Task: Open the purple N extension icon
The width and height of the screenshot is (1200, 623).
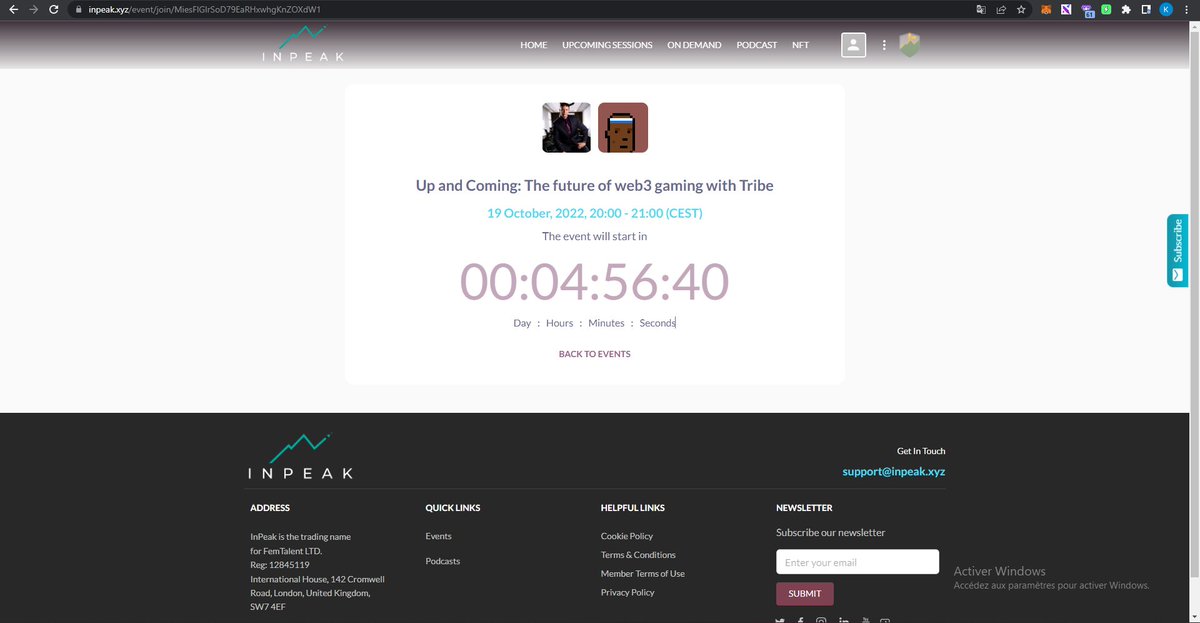Action: (1067, 9)
